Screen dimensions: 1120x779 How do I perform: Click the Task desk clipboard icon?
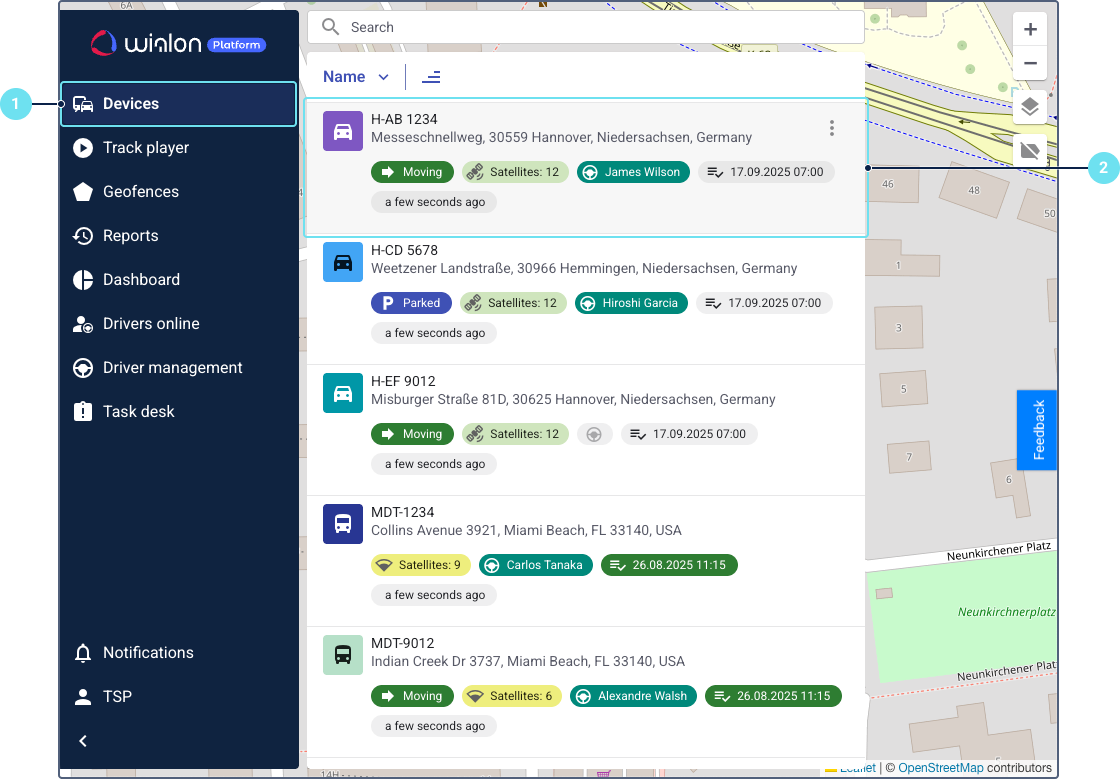(83, 412)
